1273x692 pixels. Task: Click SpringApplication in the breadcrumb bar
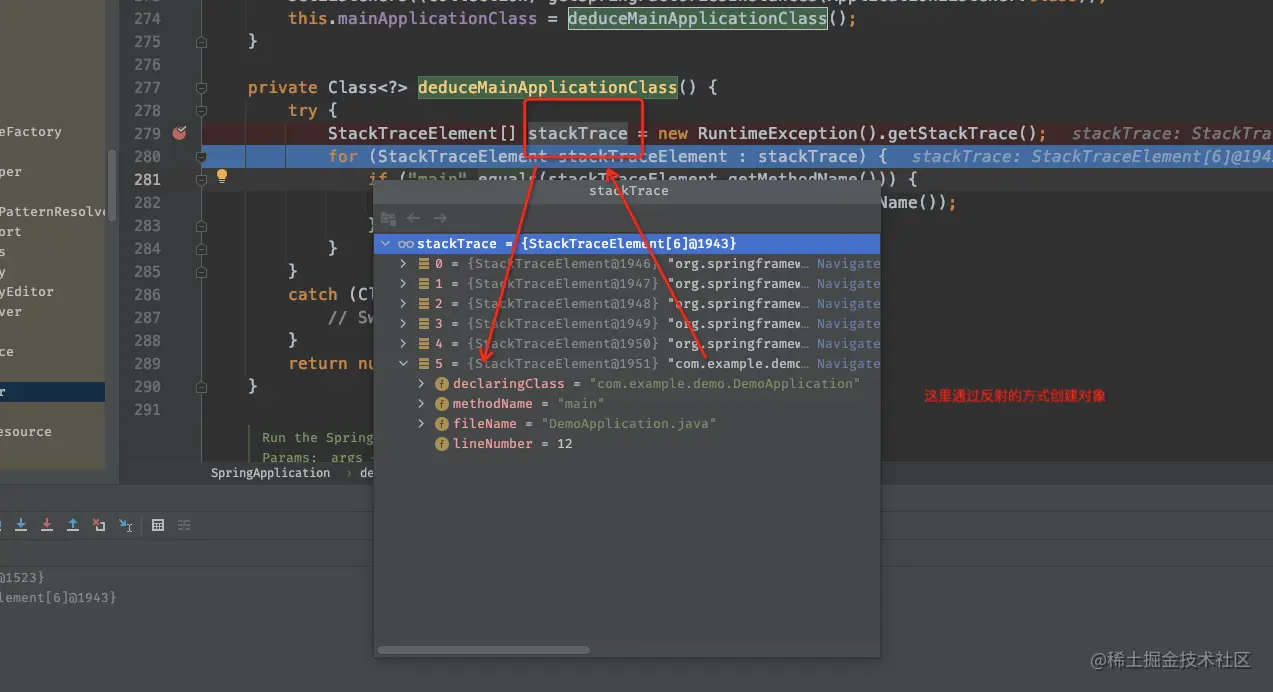[270, 473]
